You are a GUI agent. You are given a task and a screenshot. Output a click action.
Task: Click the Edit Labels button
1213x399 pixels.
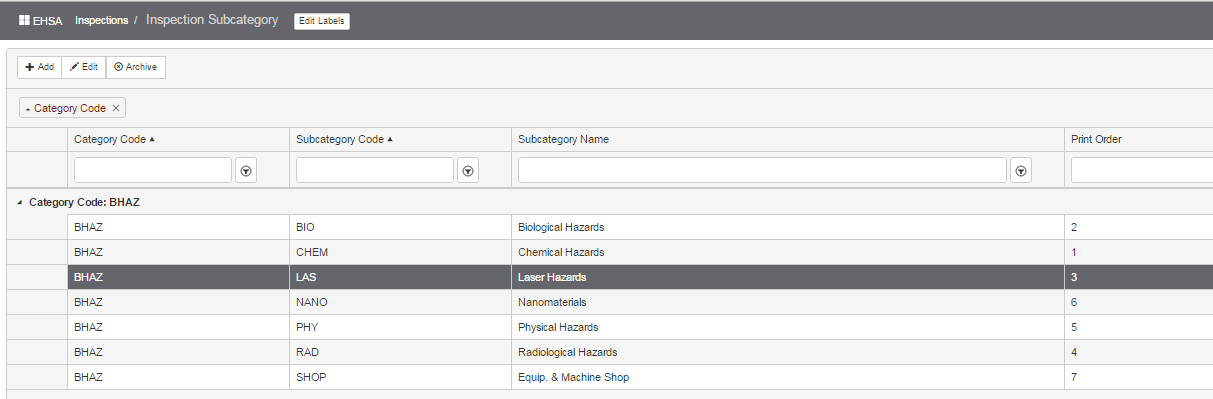[322, 21]
